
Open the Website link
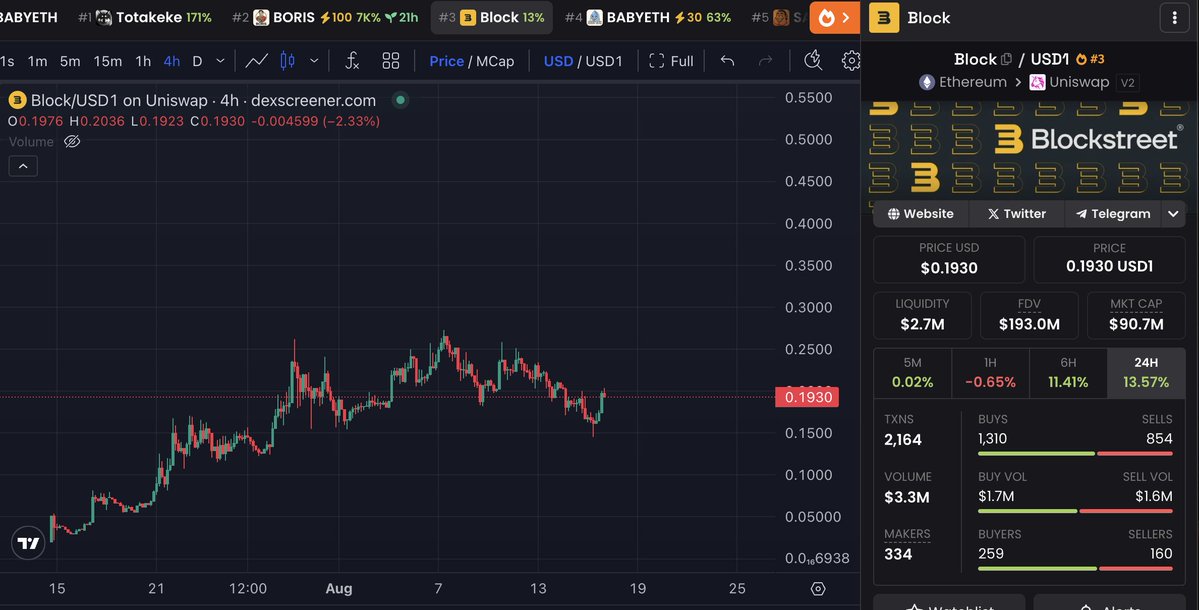tap(921, 214)
